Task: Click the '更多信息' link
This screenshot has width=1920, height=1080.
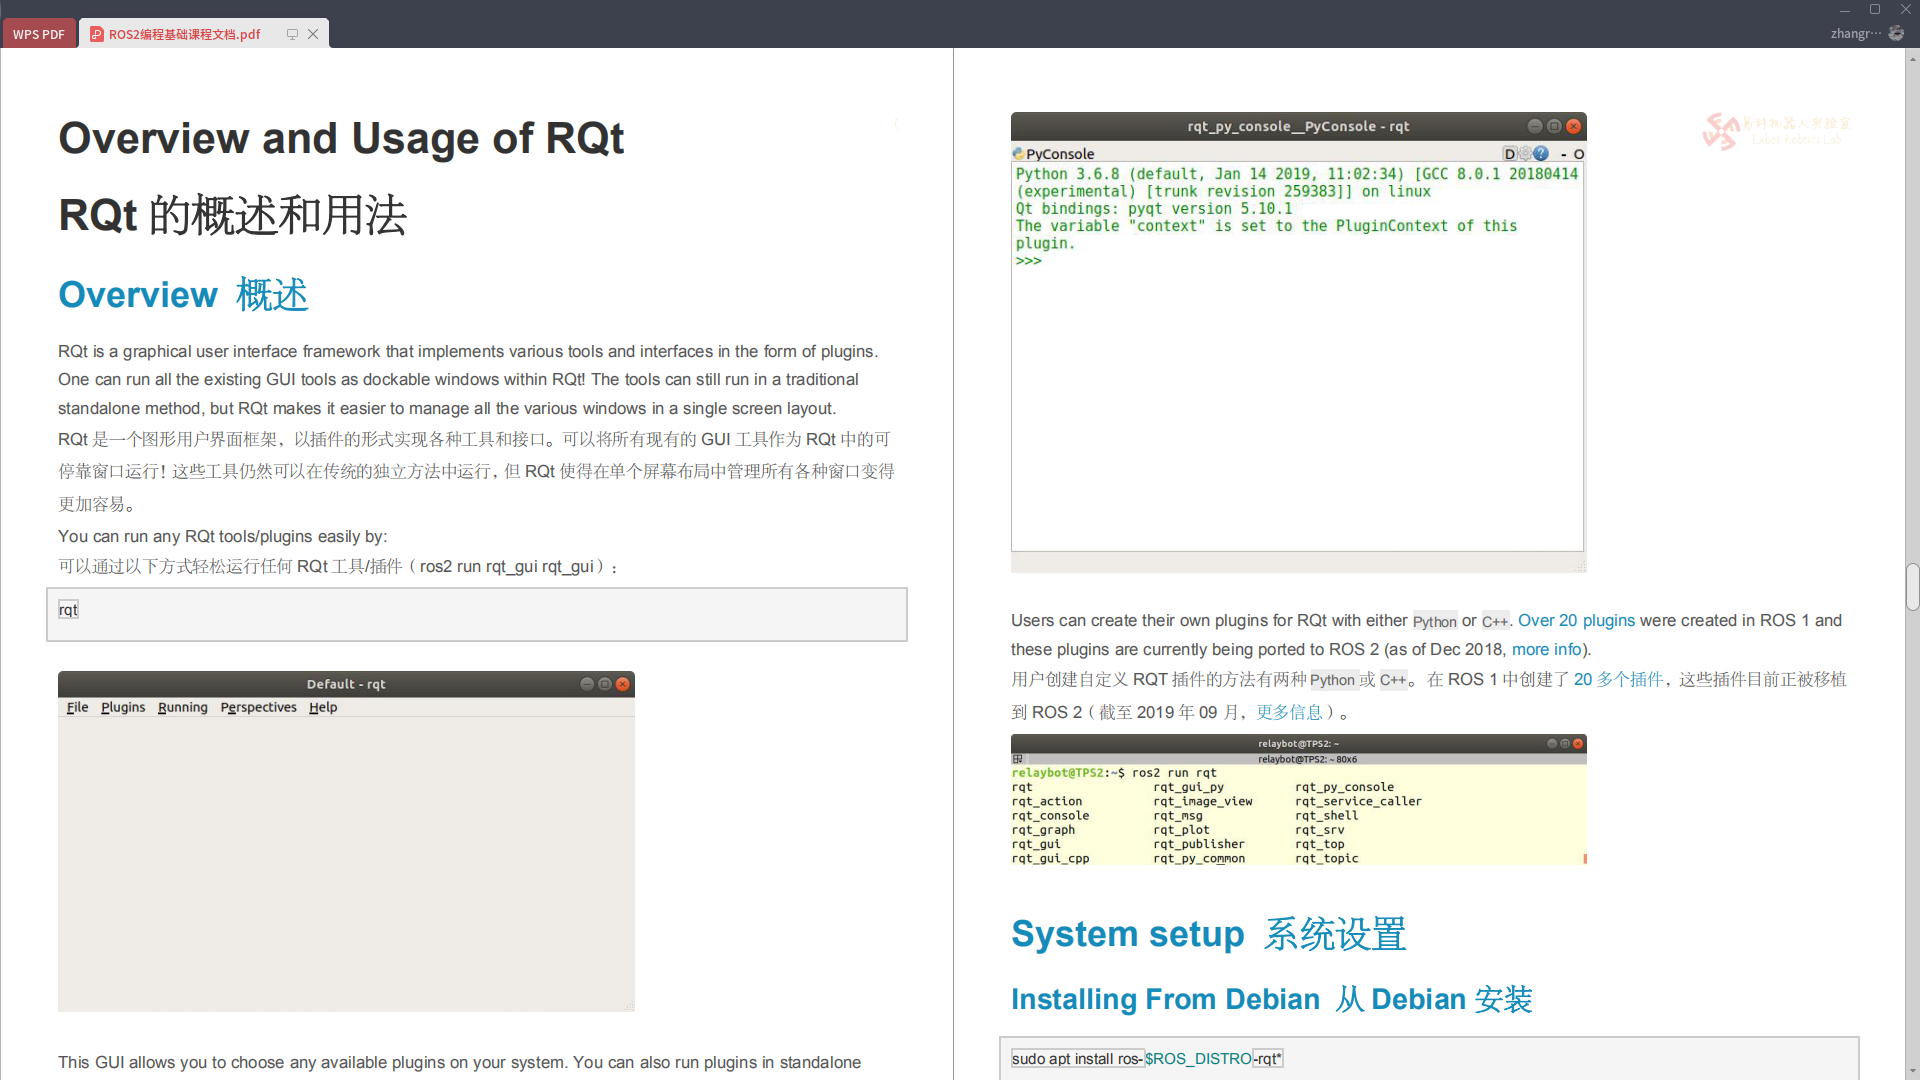Action: click(1289, 712)
